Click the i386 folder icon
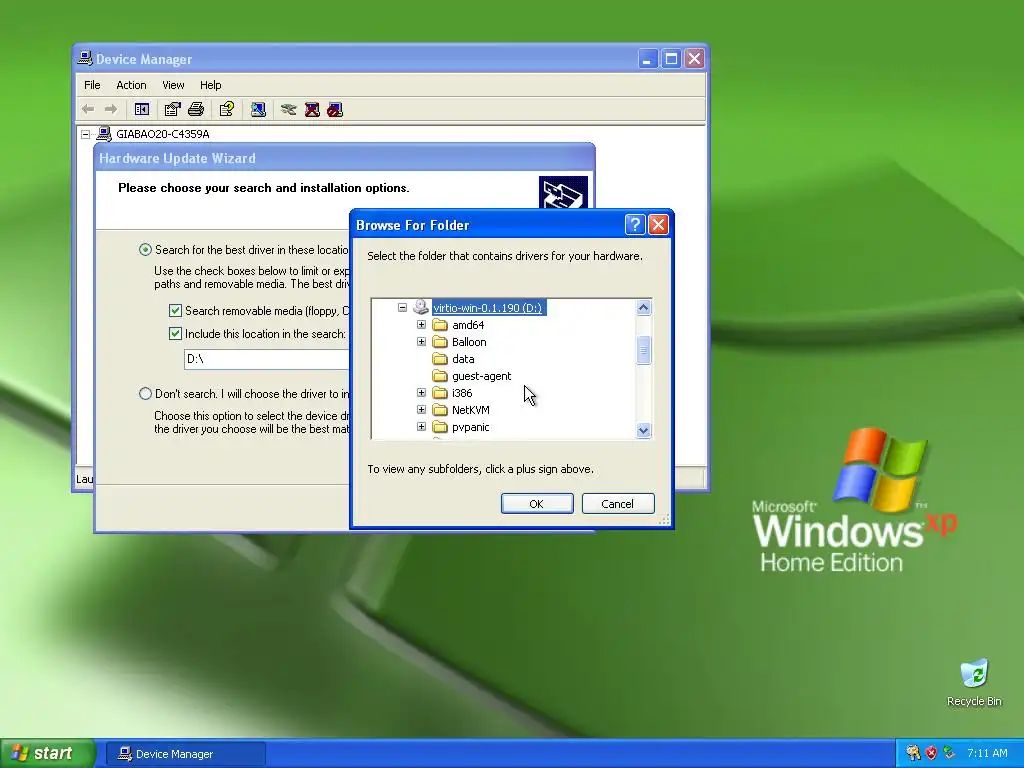Image resolution: width=1024 pixels, height=768 pixels. click(440, 393)
